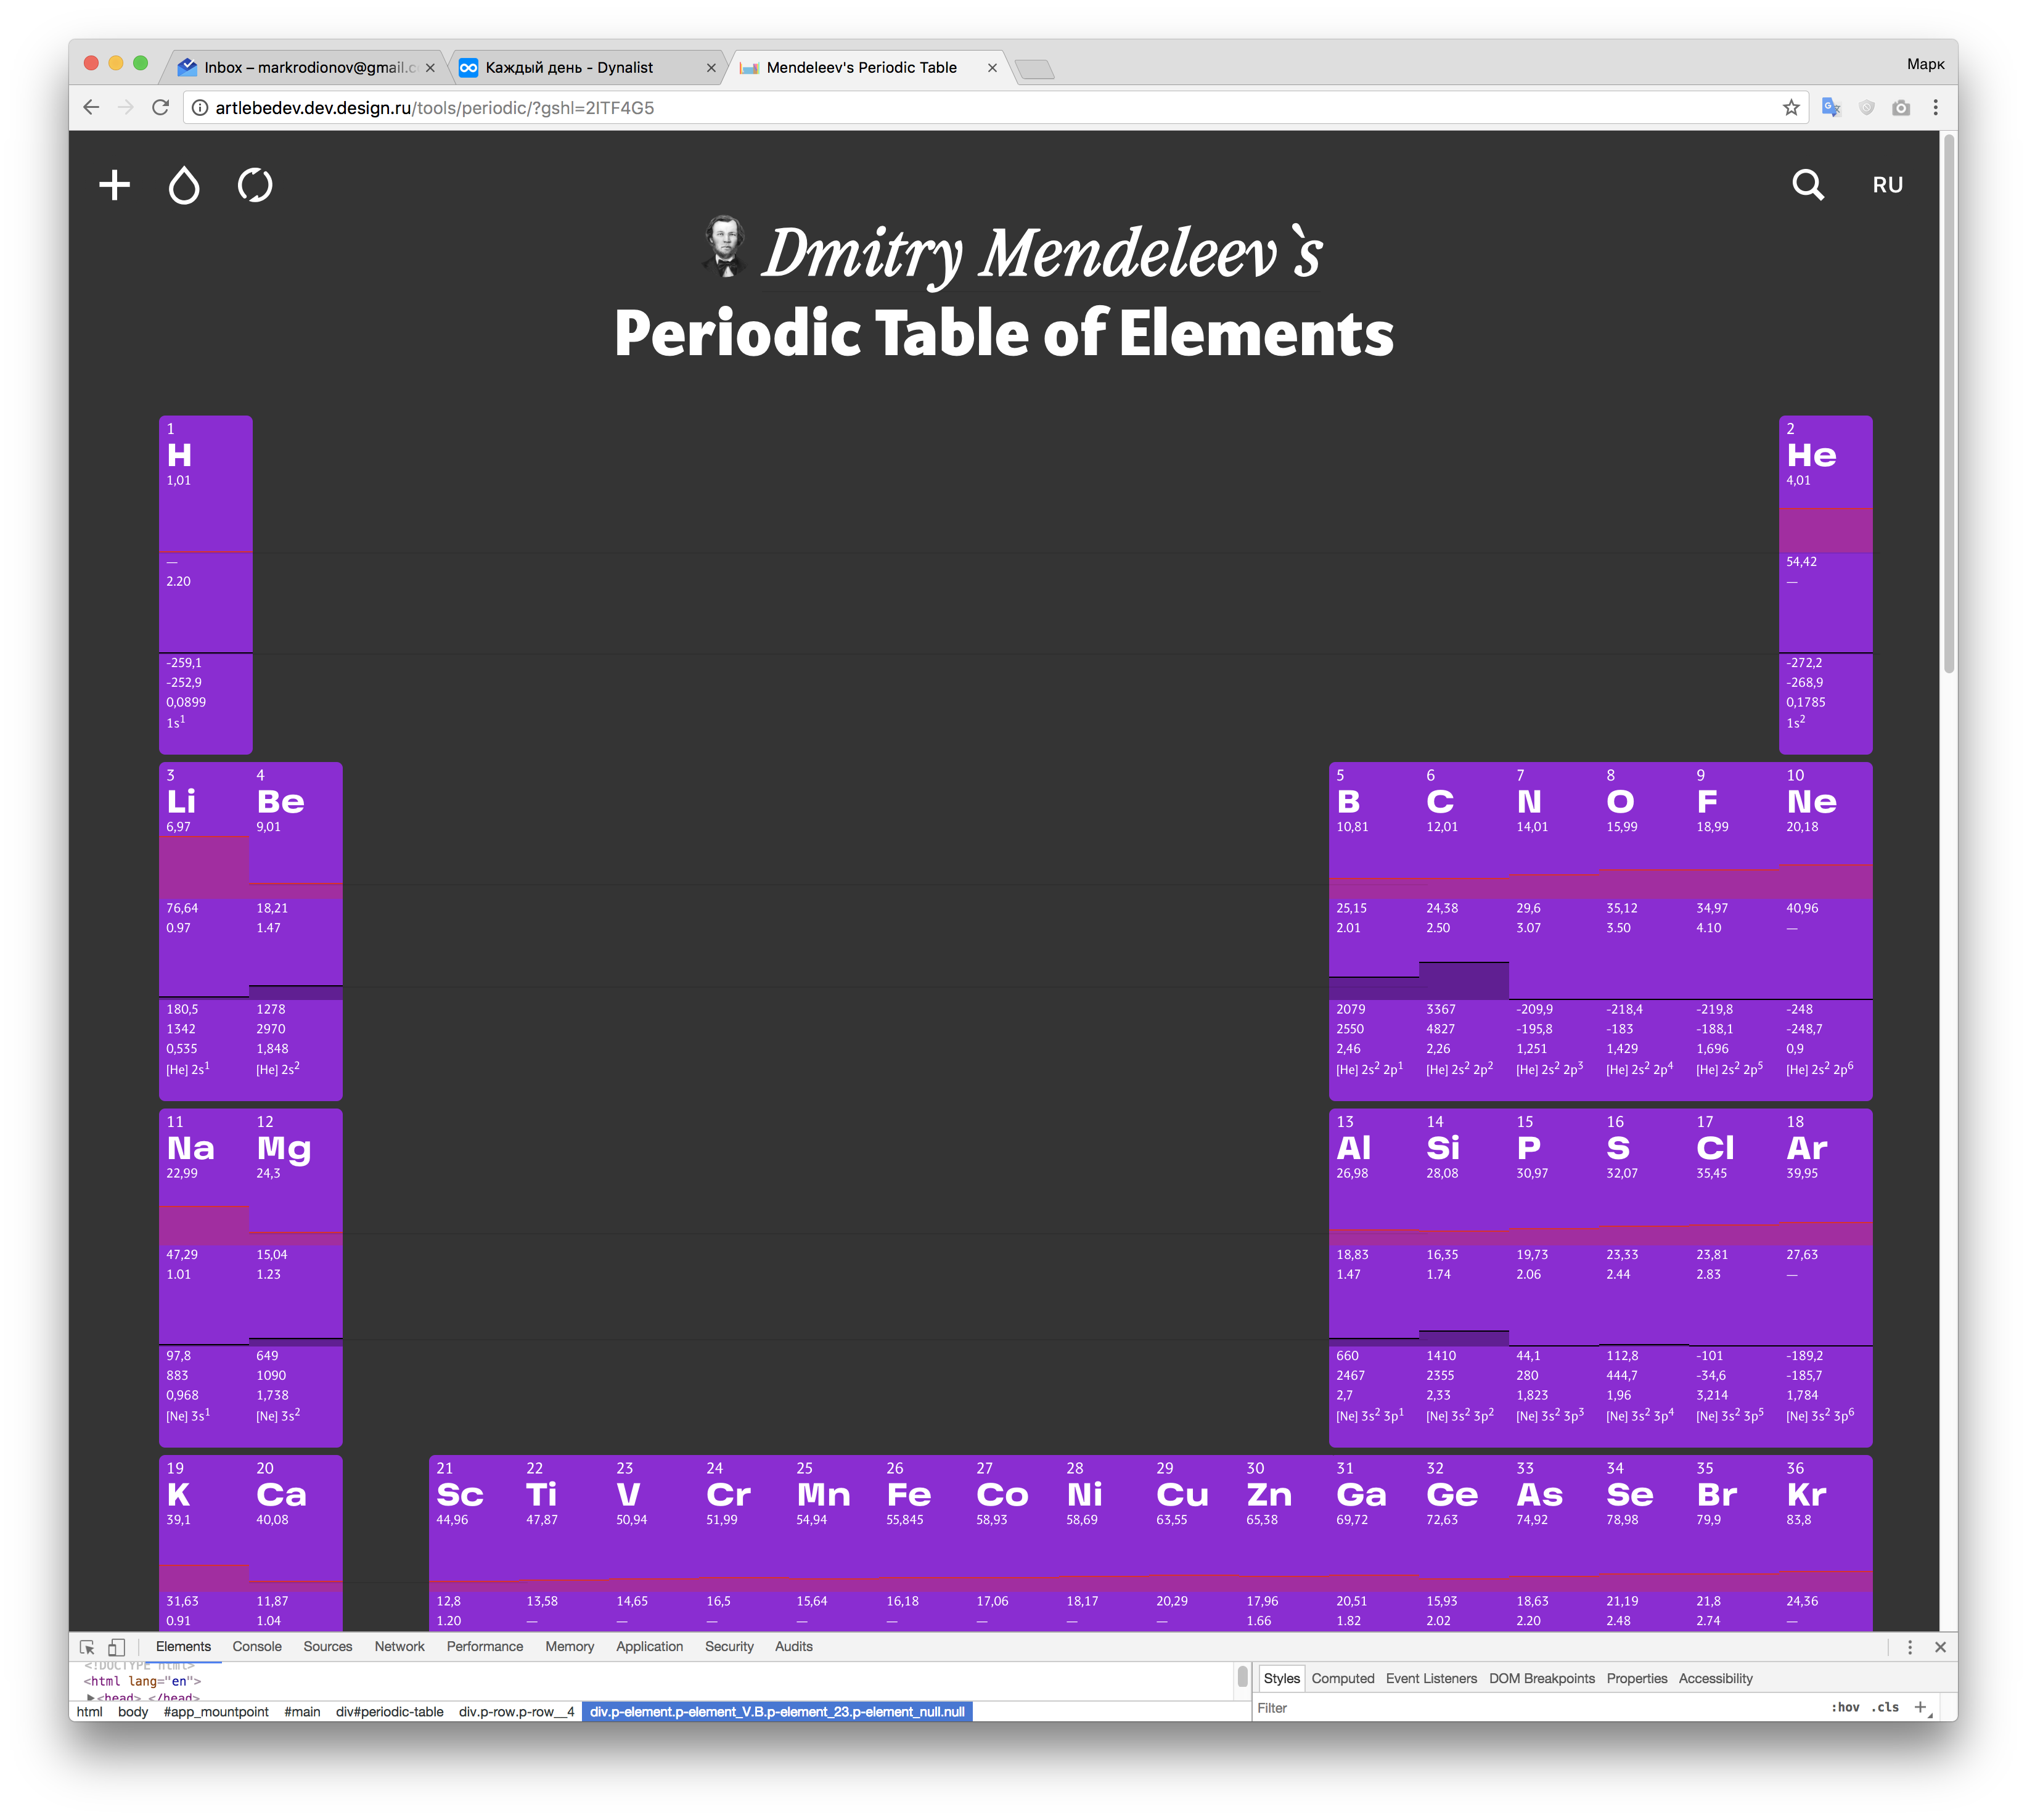
Task: Click the circular rotate icon
Action: point(255,185)
